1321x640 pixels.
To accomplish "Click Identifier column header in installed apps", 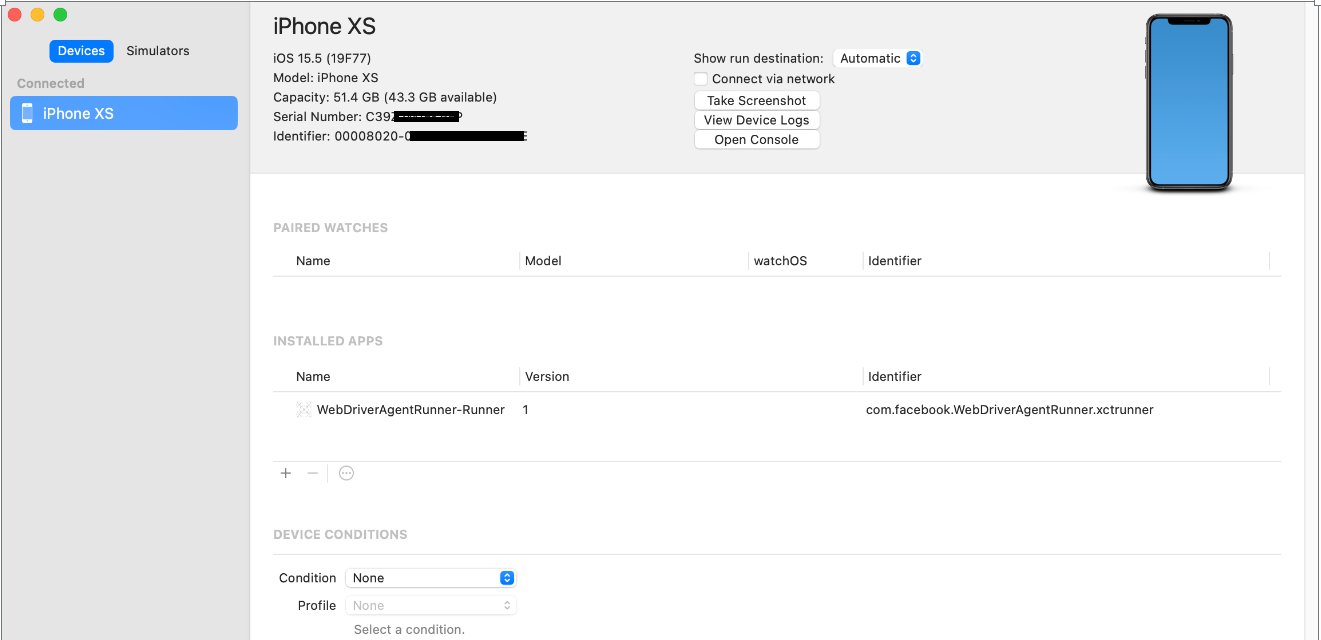I will click(x=895, y=376).
